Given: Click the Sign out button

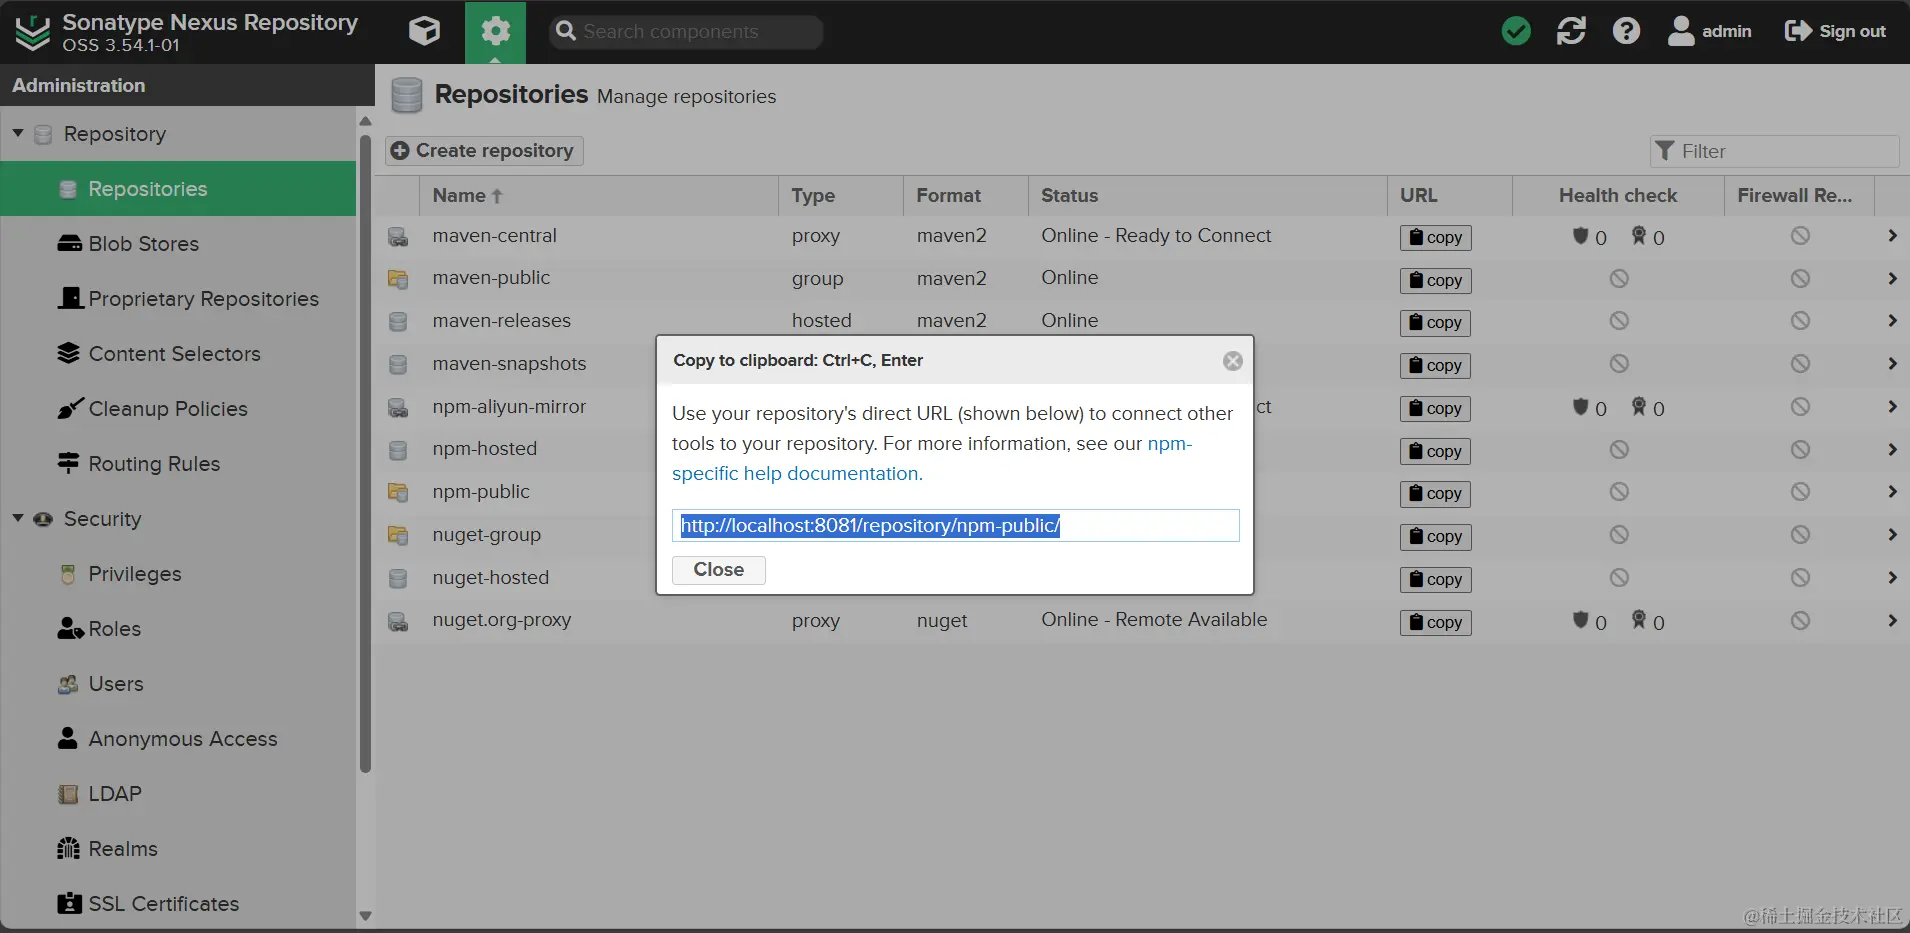Looking at the screenshot, I should [x=1835, y=31].
